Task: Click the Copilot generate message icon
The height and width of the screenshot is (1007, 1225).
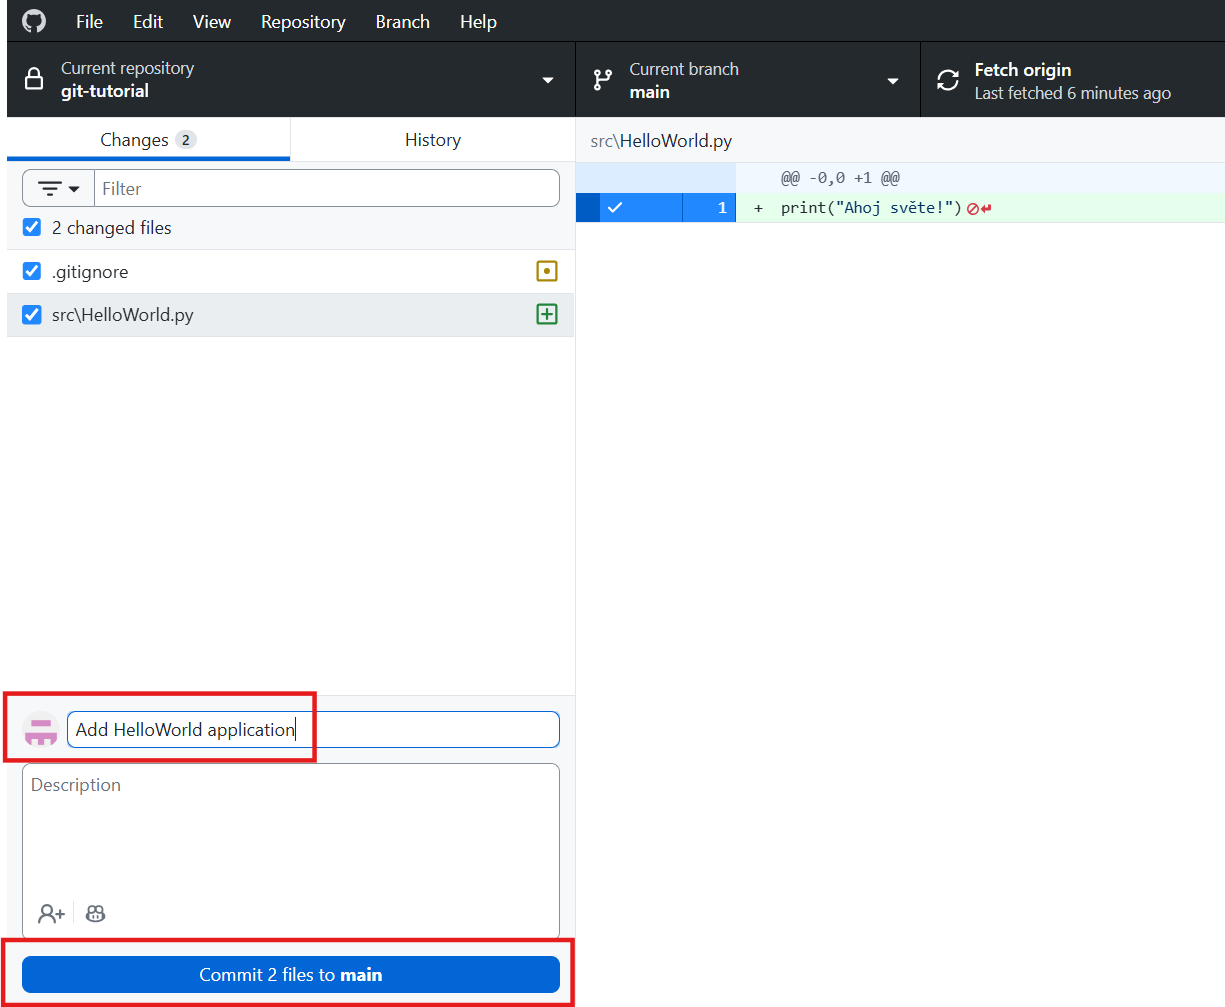Action: pyautogui.click(x=96, y=913)
